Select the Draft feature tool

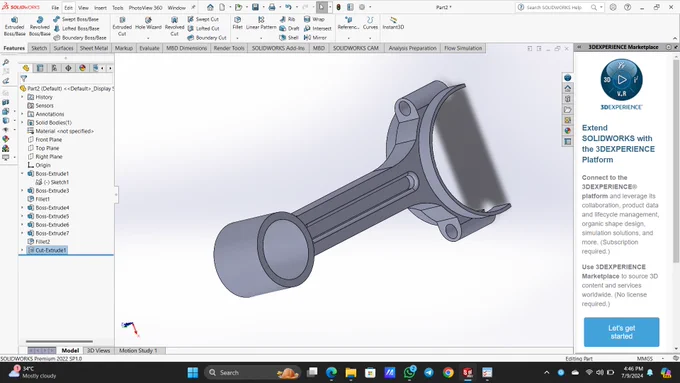[x=289, y=28]
